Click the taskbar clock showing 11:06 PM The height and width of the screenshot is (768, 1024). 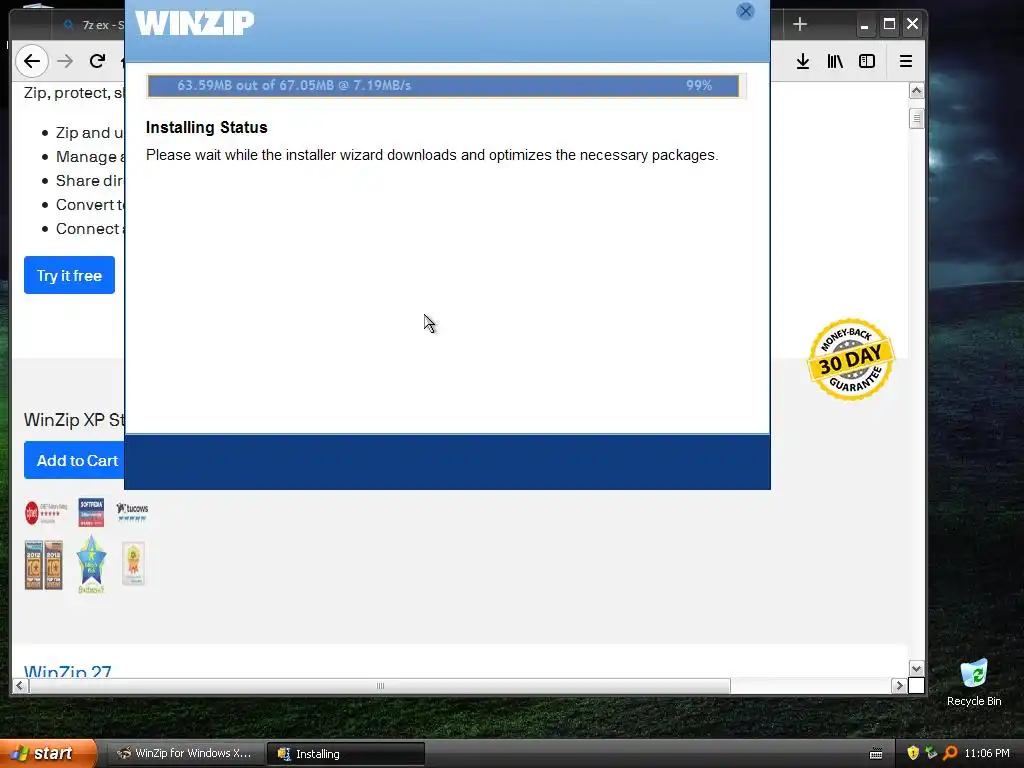click(987, 753)
